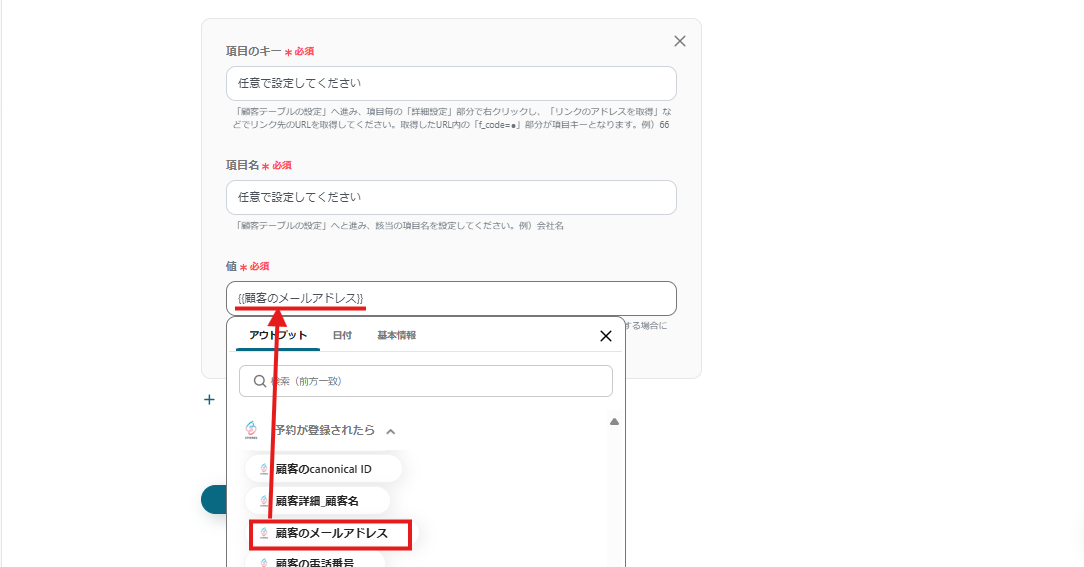This screenshot has height=567, width=1084.
Task: Click the icon beside 顧客のメールアドレス
Action: [263, 533]
